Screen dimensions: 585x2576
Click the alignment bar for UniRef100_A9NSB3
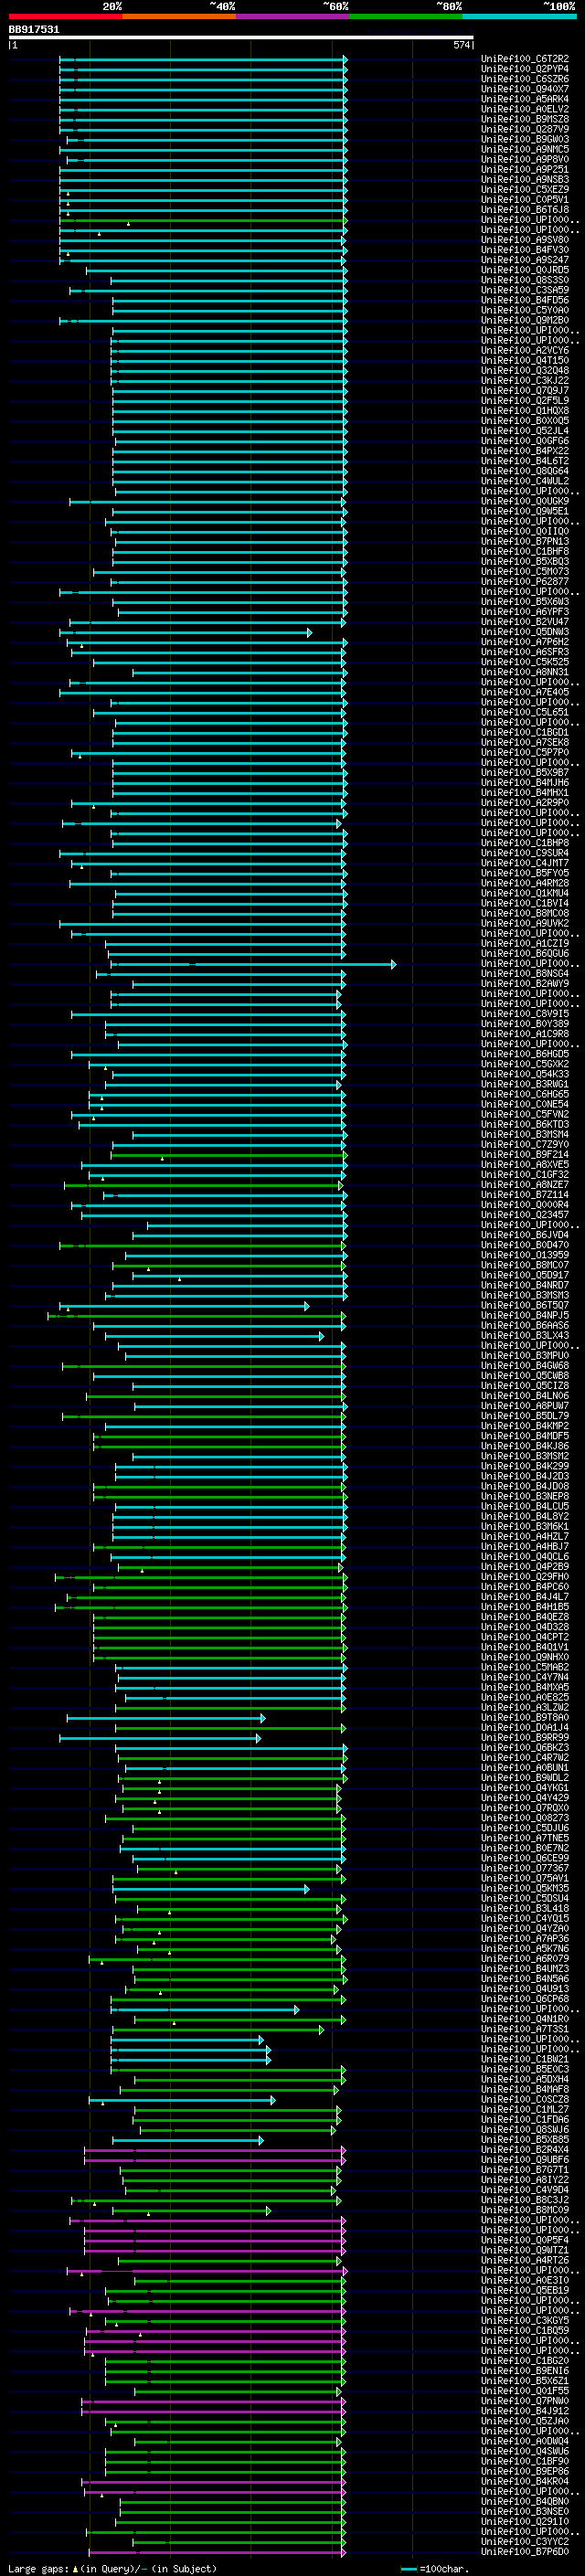click(203, 180)
